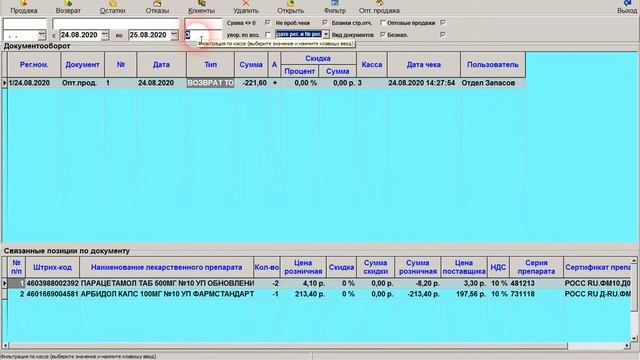Toggle the Не проб.чеки checkbox
Screen dimensions: 640x360
325,23
